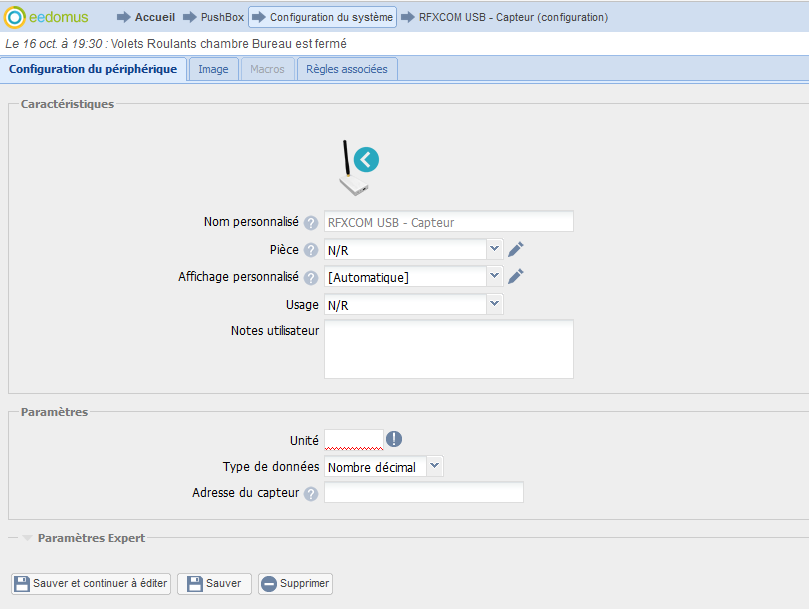Click RFXCOM USB - Capteur (configuration) breadcrumb
The height and width of the screenshot is (610, 809).
505,17
